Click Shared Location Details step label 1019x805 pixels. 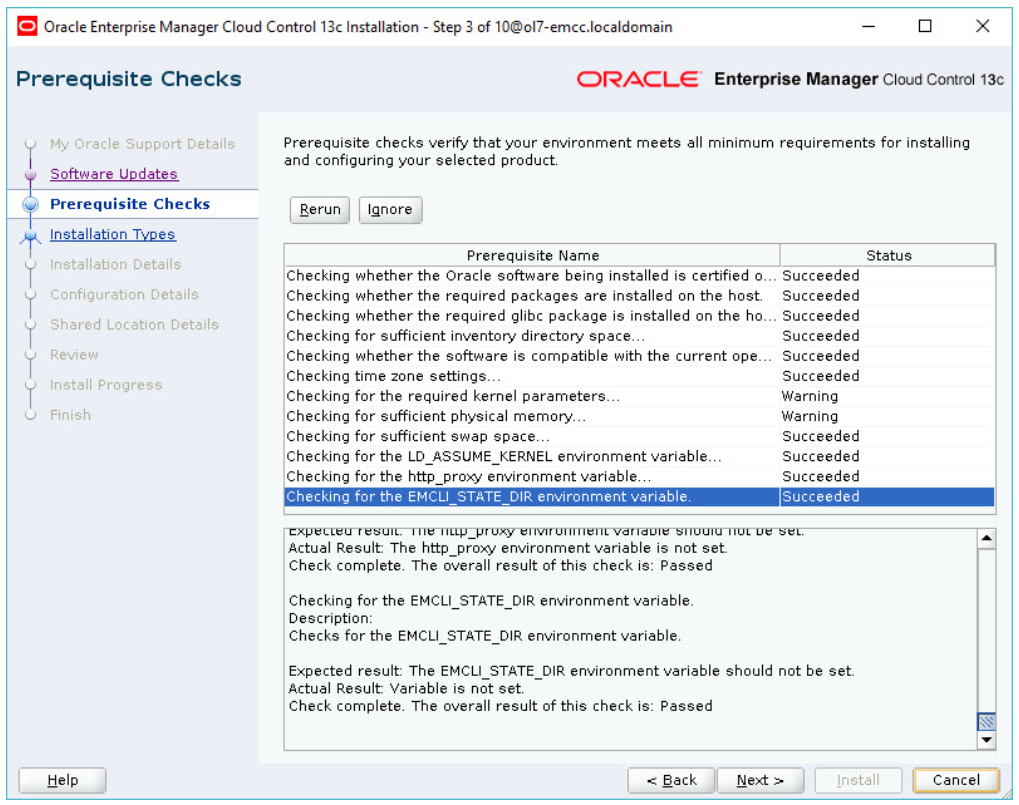135,325
